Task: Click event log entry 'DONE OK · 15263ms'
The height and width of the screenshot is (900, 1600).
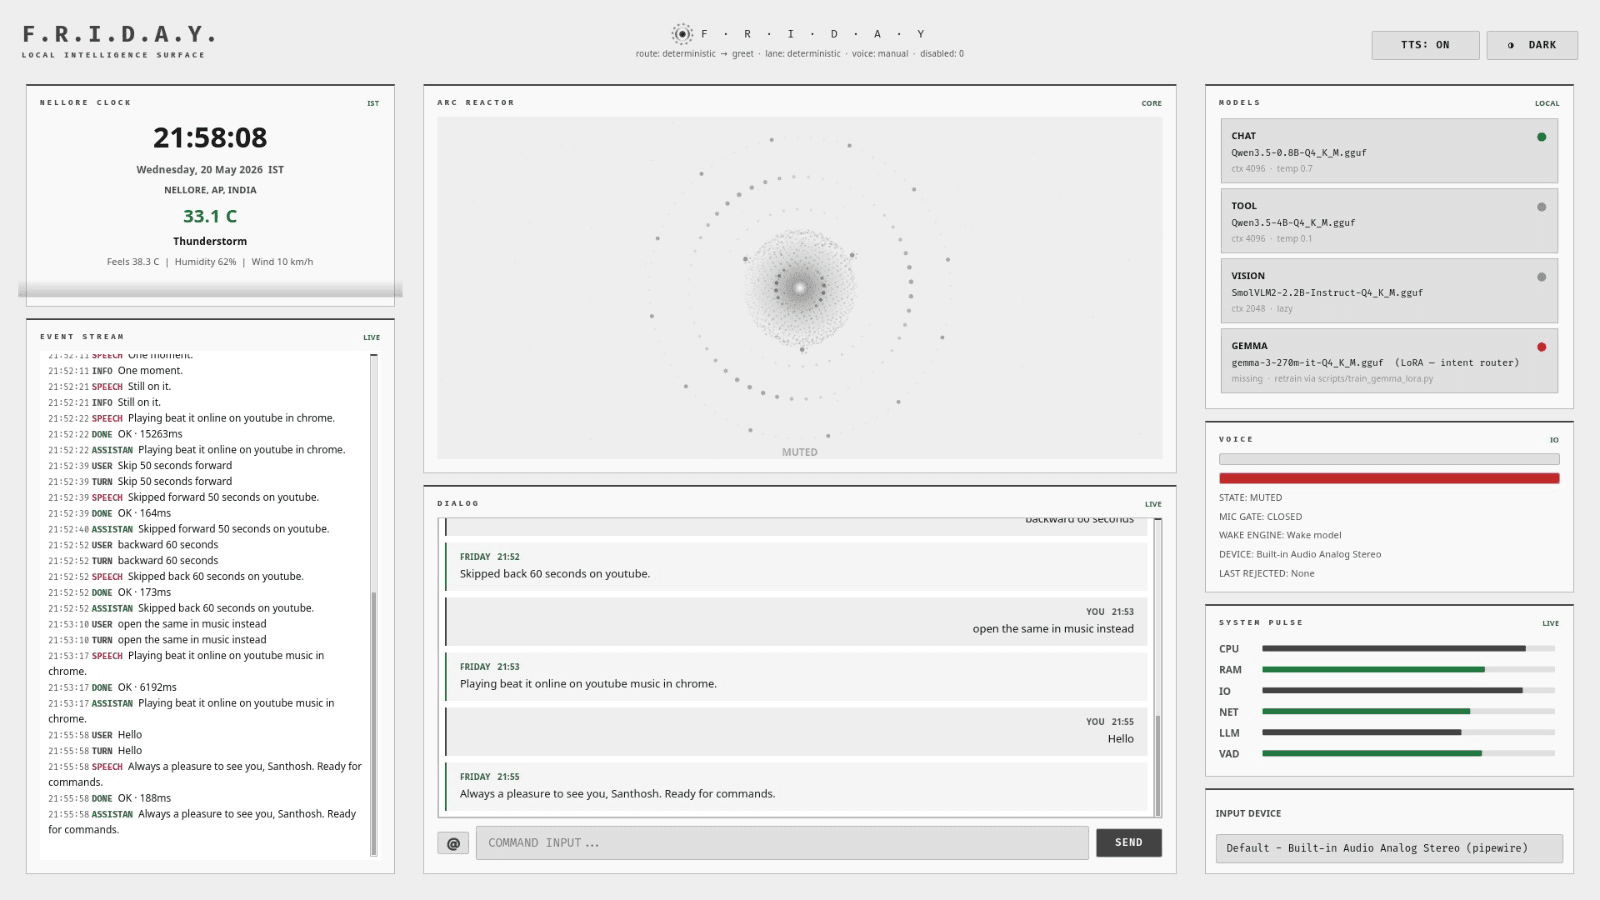Action: pos(115,434)
